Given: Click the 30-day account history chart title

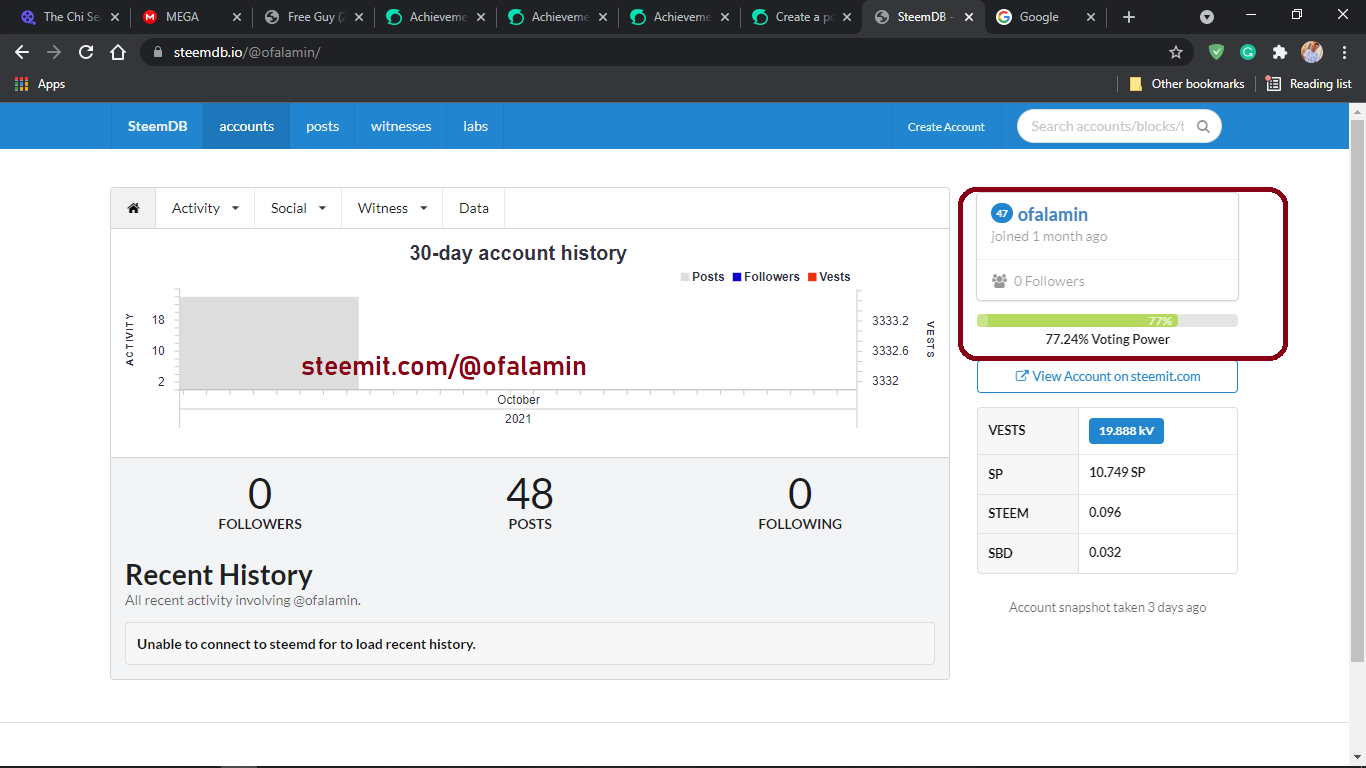Looking at the screenshot, I should click(x=518, y=253).
